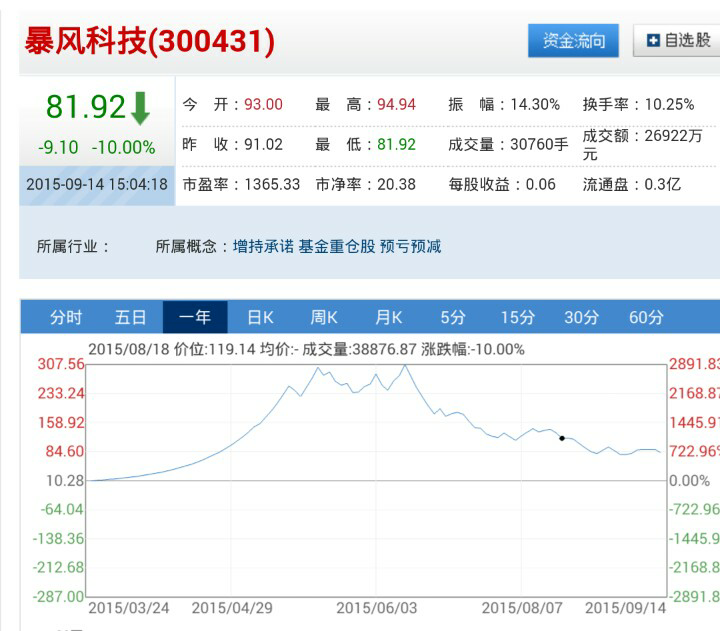The height and width of the screenshot is (631, 720).
Task: Click the 流通盘 value 0.3亿
Action: pyautogui.click(x=663, y=185)
